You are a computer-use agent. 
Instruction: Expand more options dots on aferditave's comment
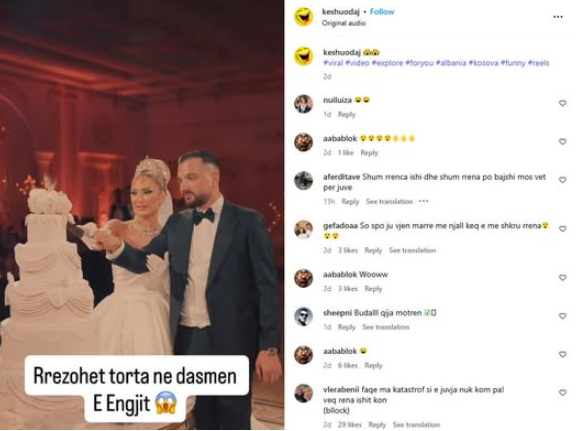point(423,201)
